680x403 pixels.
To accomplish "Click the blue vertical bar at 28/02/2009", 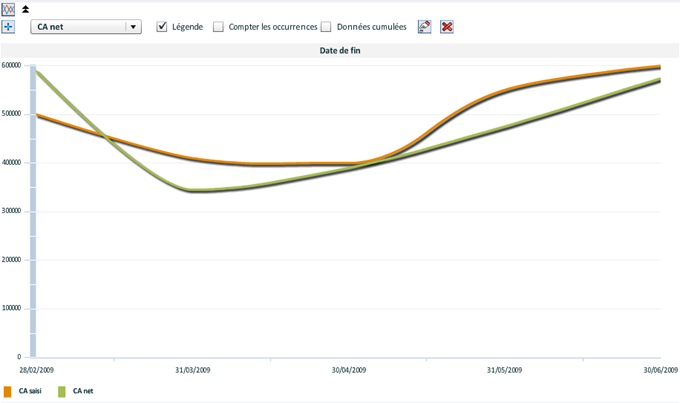I will pyautogui.click(x=33, y=210).
